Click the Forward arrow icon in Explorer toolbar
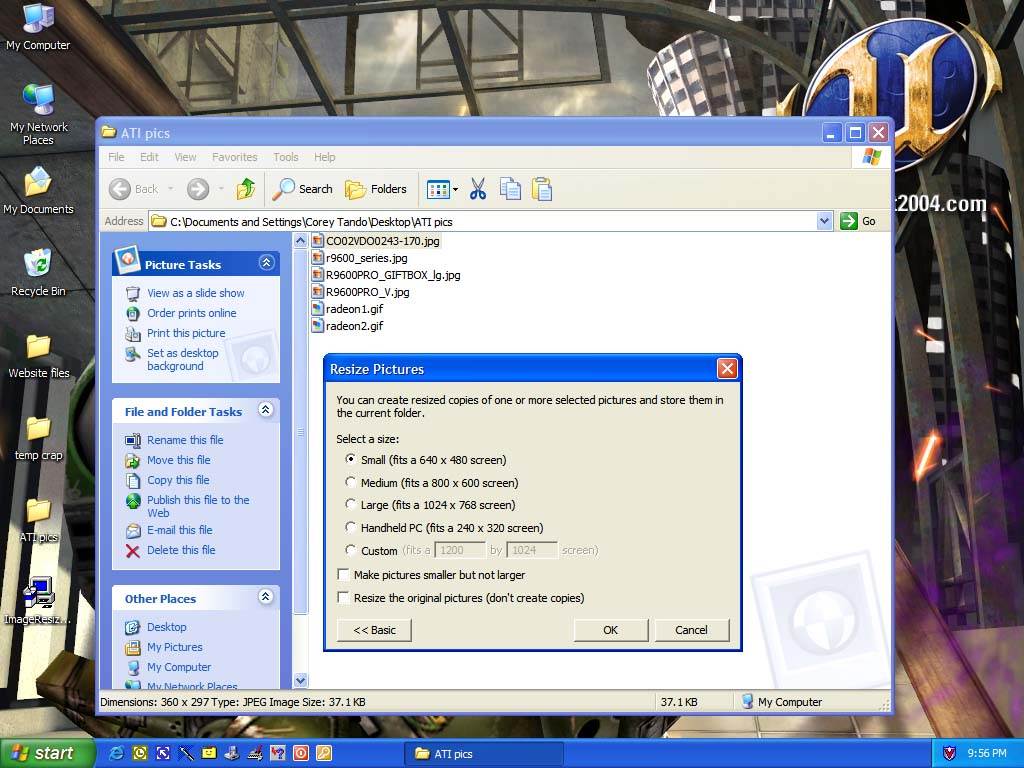Screen dimensions: 1024x768 [x=198, y=189]
